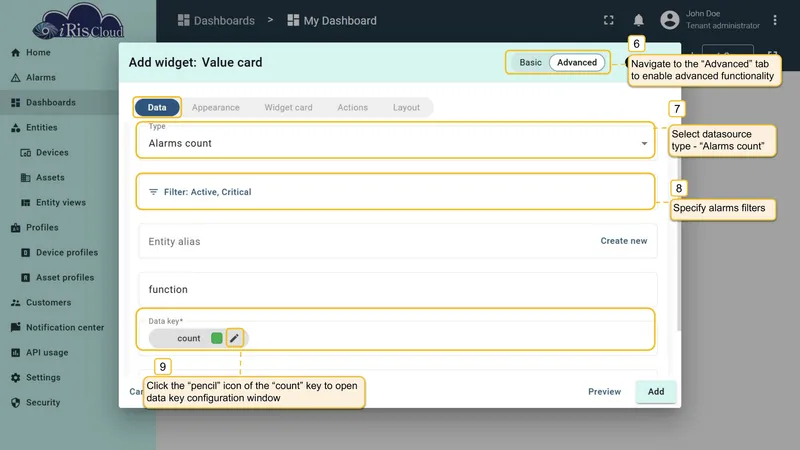Open notifications bell icon

click(638, 20)
